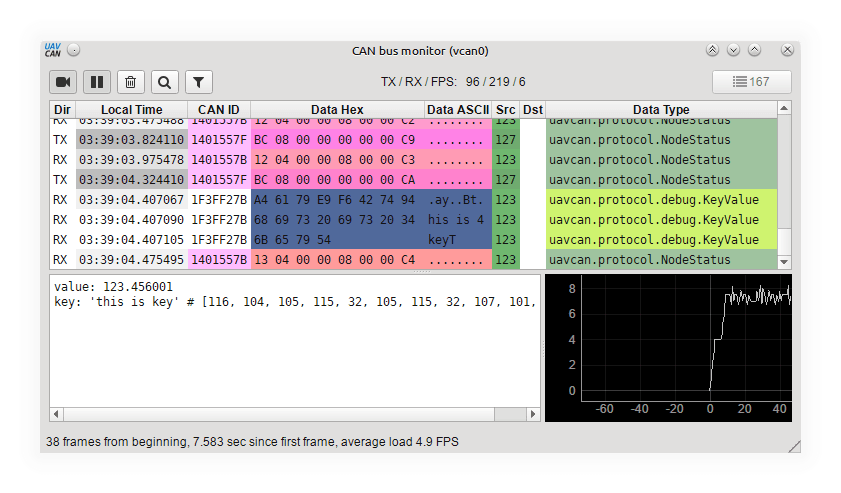Click the table's scroll down arrow
This screenshot has width=841, height=493.
(x=784, y=262)
